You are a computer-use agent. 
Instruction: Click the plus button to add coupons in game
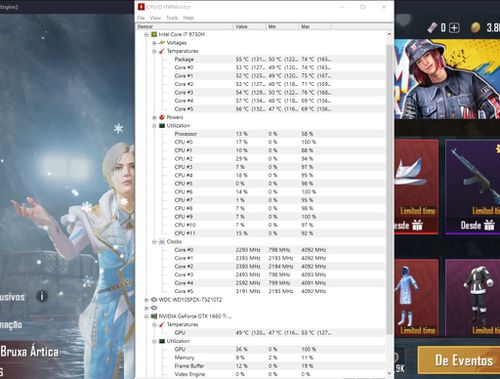coord(454,28)
